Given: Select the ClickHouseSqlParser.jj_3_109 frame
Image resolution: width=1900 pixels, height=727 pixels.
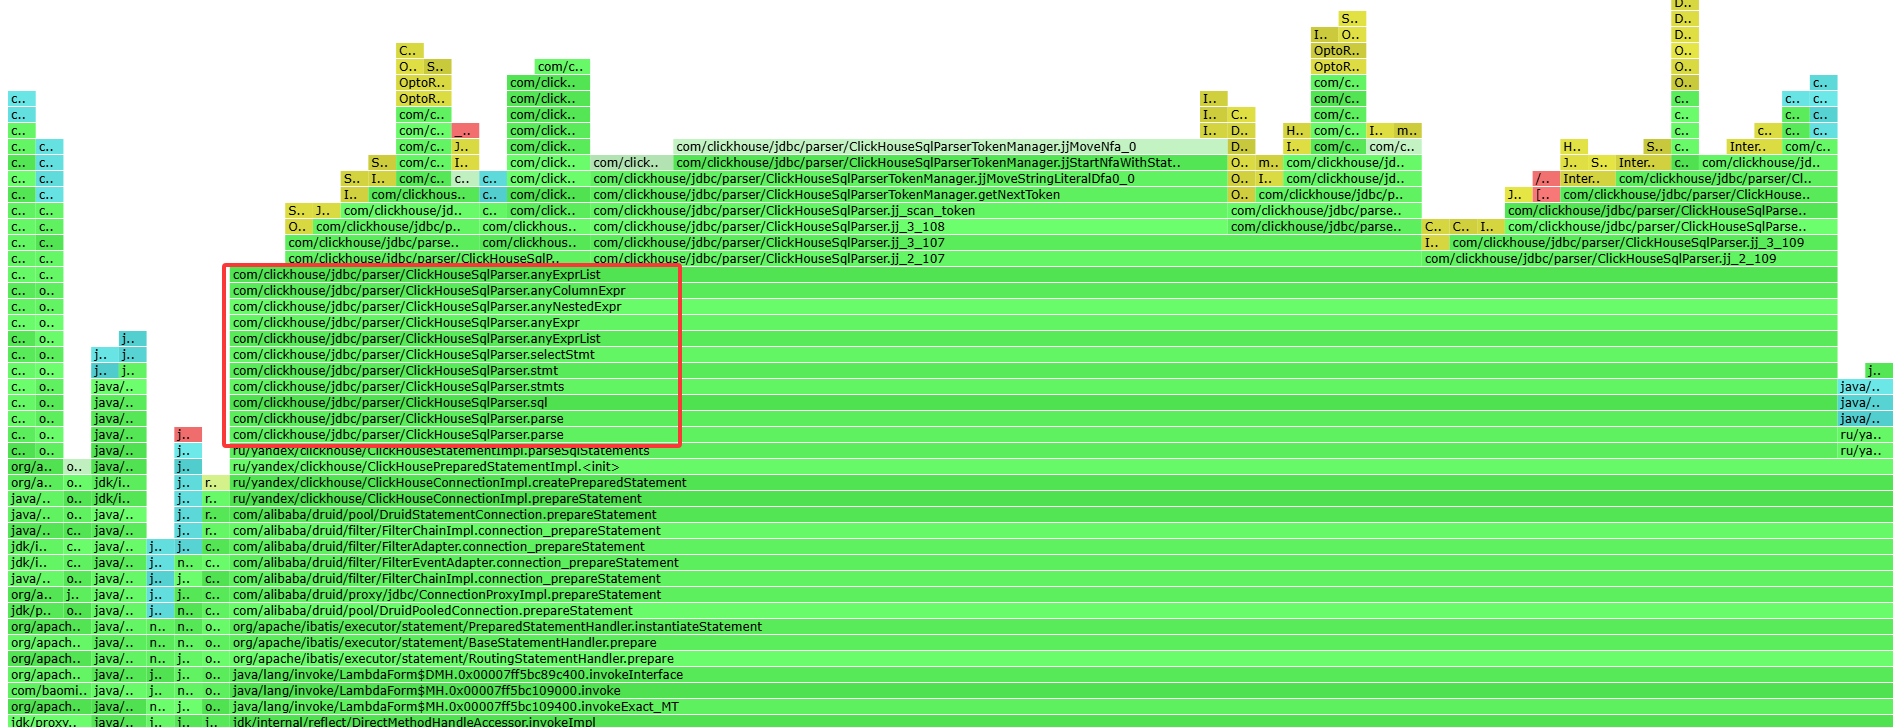Looking at the screenshot, I should (1628, 243).
